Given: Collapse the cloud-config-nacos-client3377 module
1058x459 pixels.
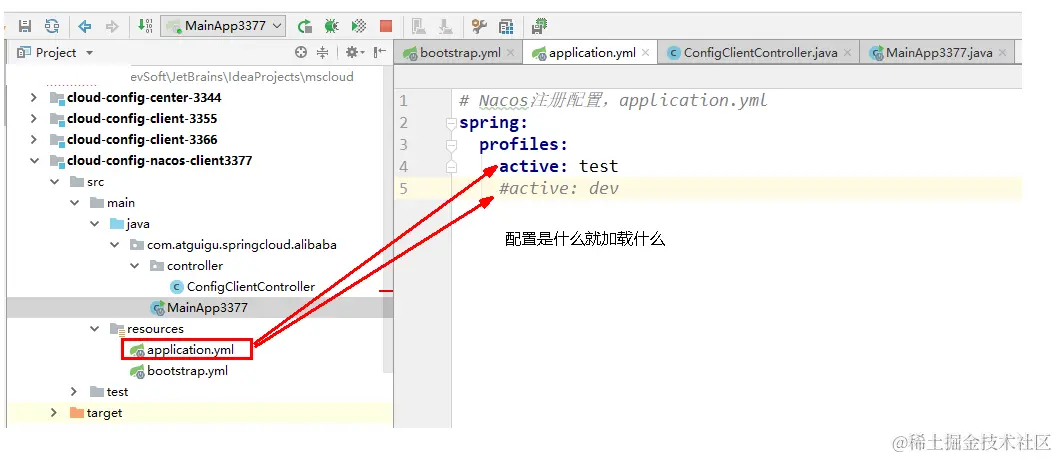Looking at the screenshot, I should coord(34,161).
